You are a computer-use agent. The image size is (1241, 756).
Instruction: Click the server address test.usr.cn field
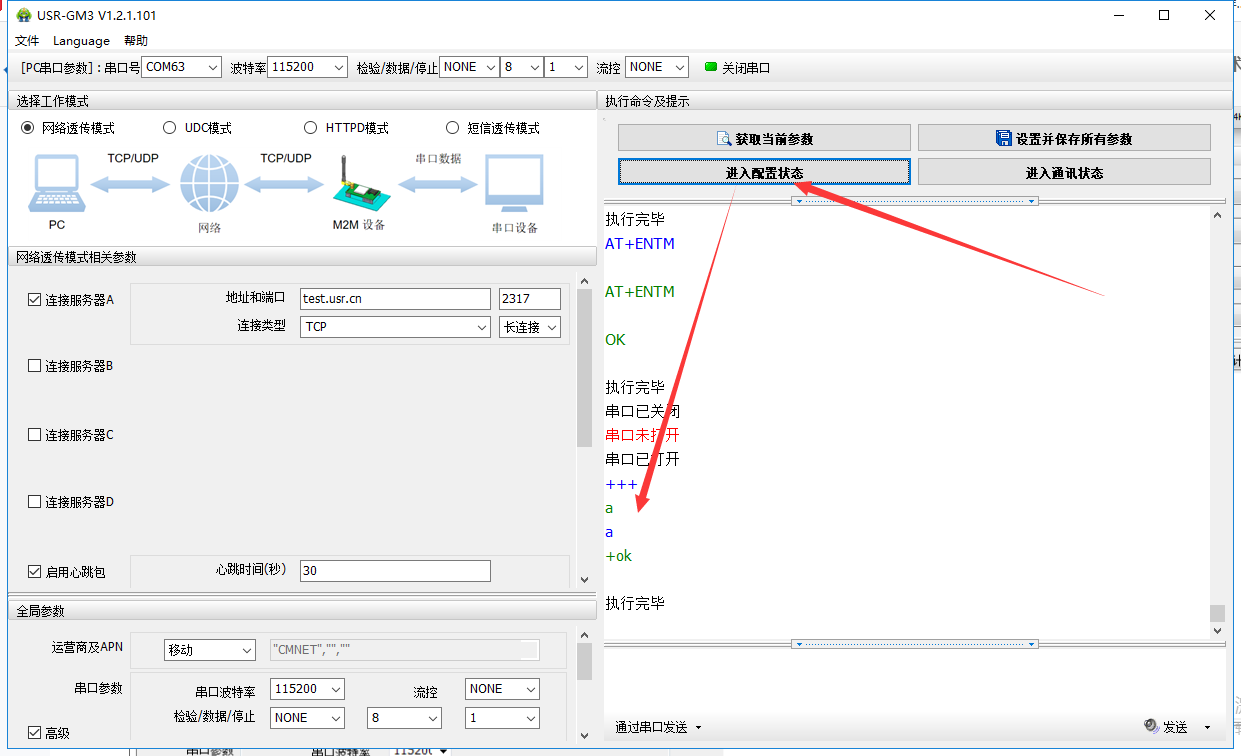coord(395,299)
